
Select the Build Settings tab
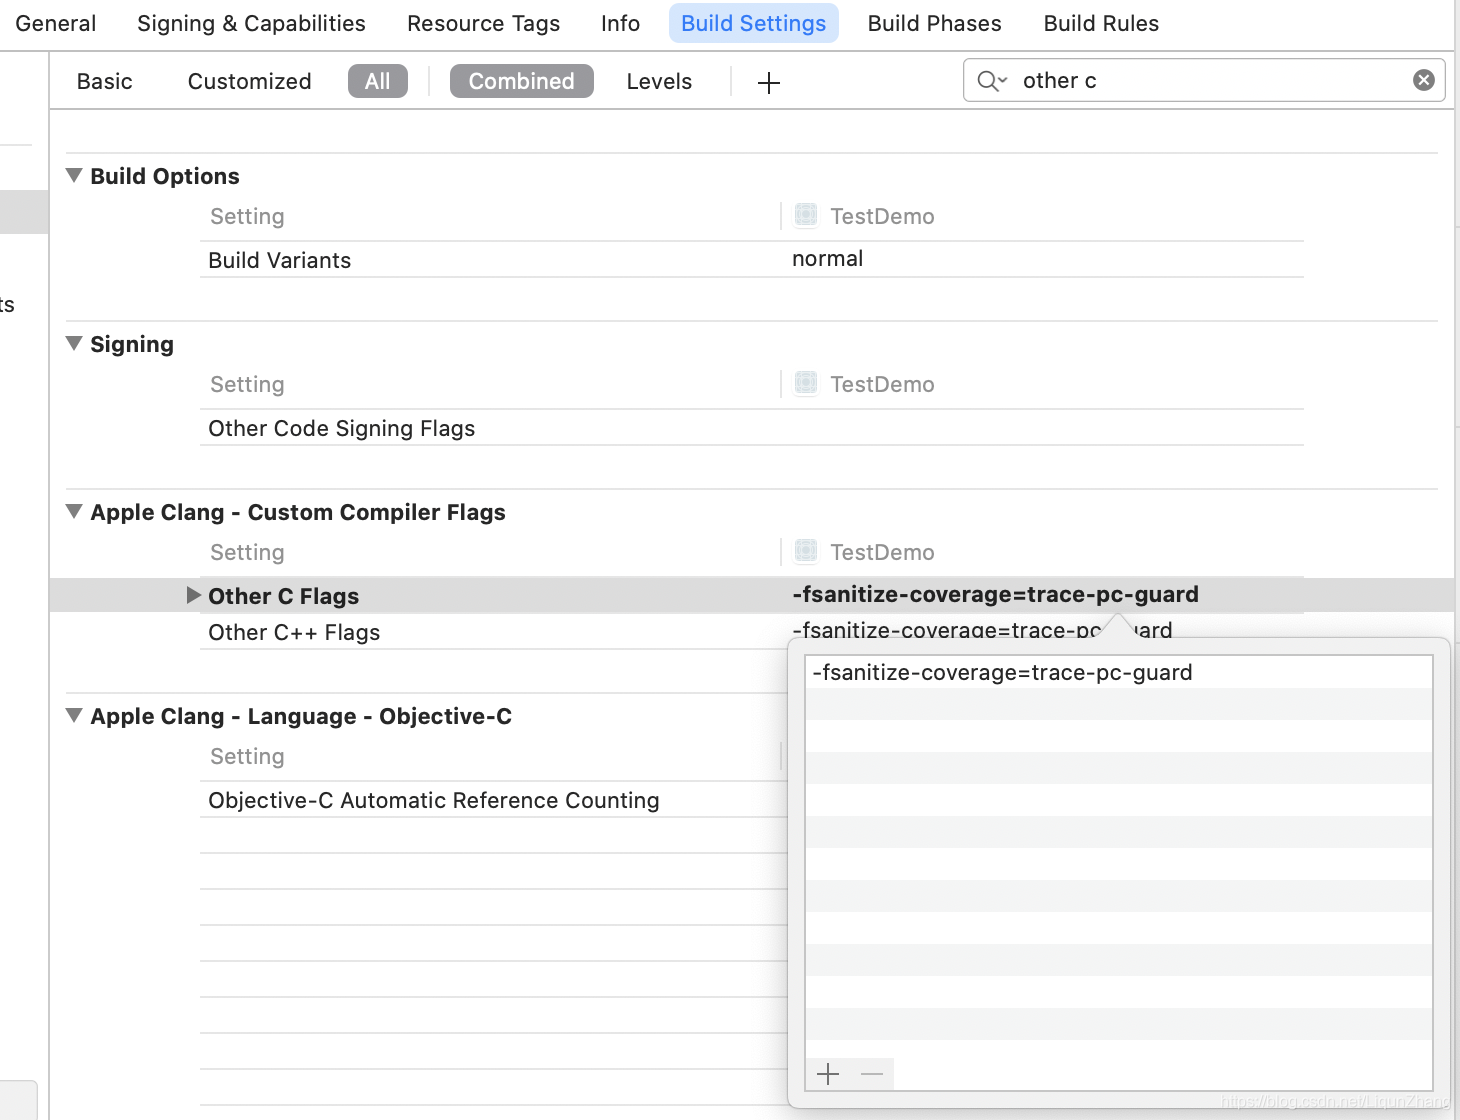coord(754,23)
